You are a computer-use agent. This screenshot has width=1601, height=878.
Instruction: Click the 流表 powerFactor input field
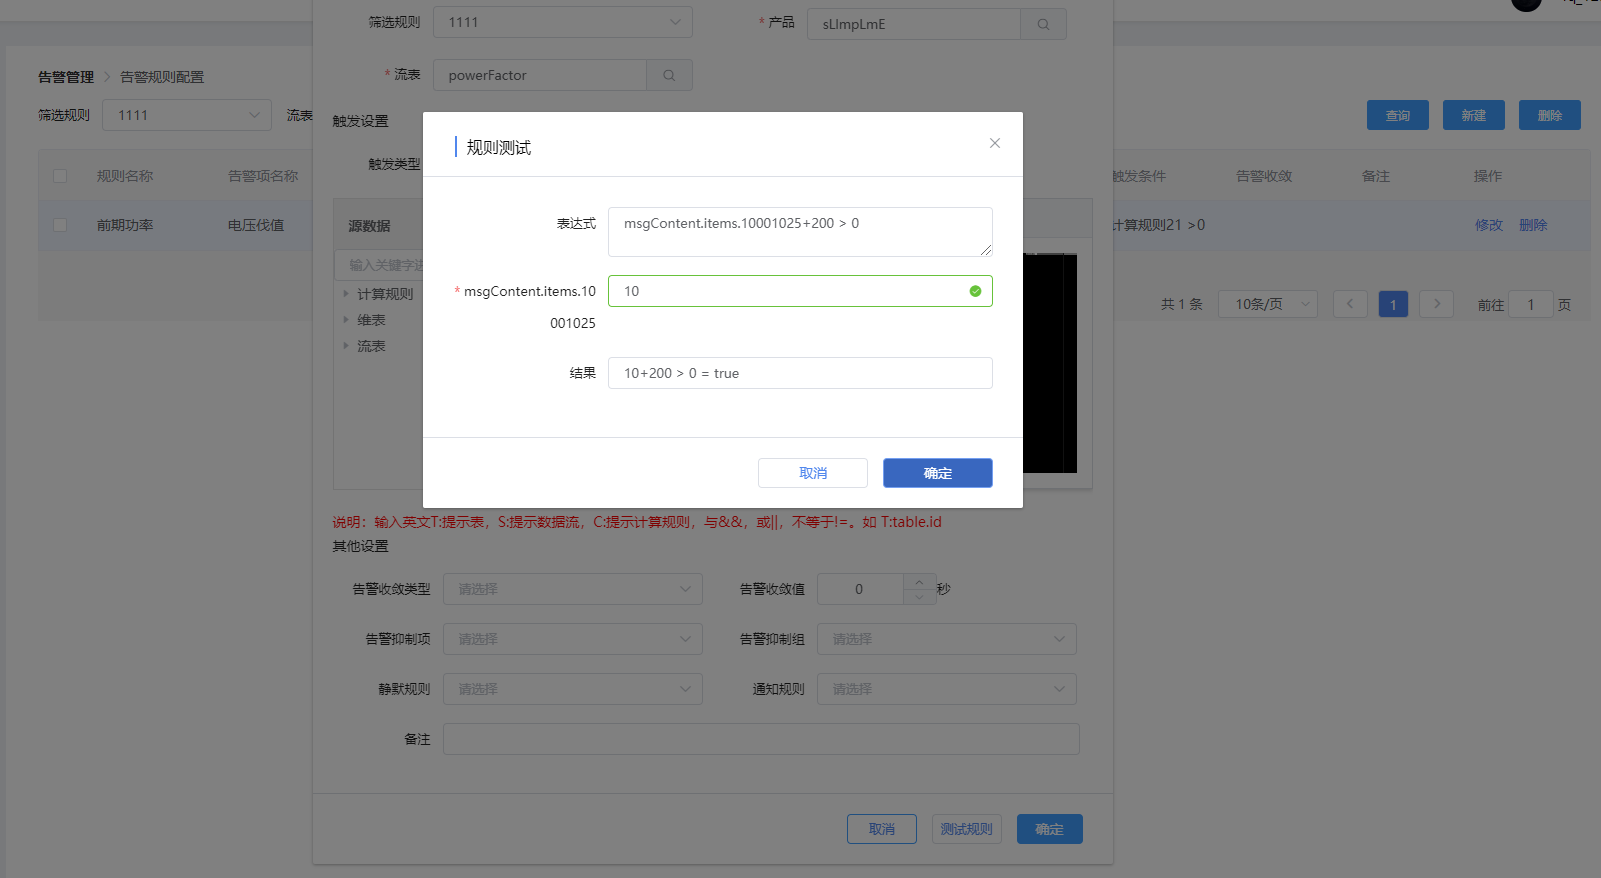(x=540, y=75)
